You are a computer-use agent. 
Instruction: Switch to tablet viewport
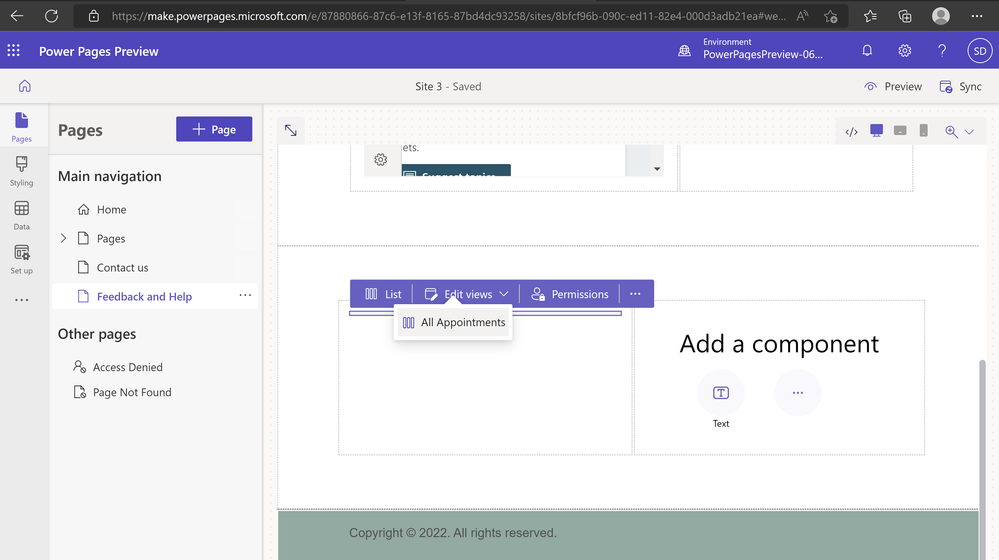[x=900, y=131]
